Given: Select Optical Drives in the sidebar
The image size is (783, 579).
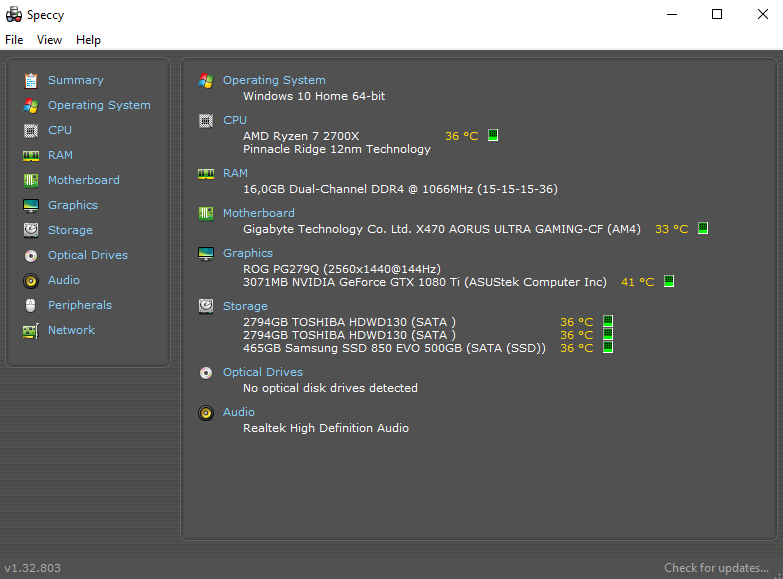Looking at the screenshot, I should click(x=88, y=255).
